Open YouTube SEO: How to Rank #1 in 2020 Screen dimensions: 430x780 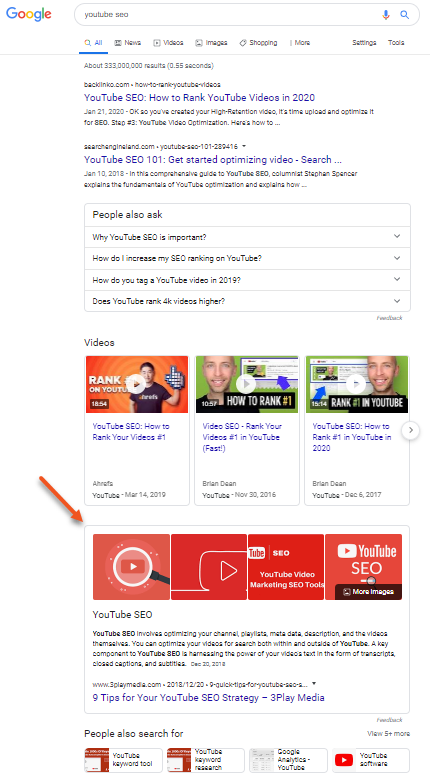(351, 437)
